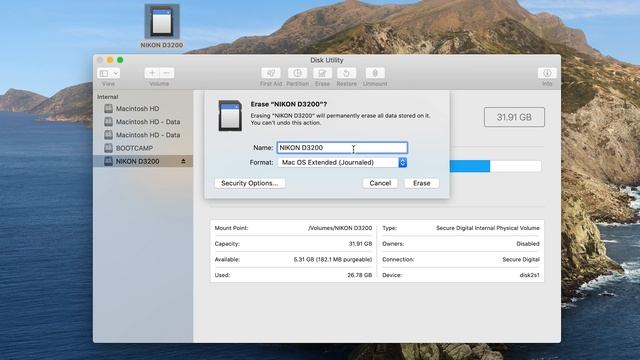Click the Erase toolbar icon
Image resolution: width=640 pixels, height=360 pixels.
point(322,73)
